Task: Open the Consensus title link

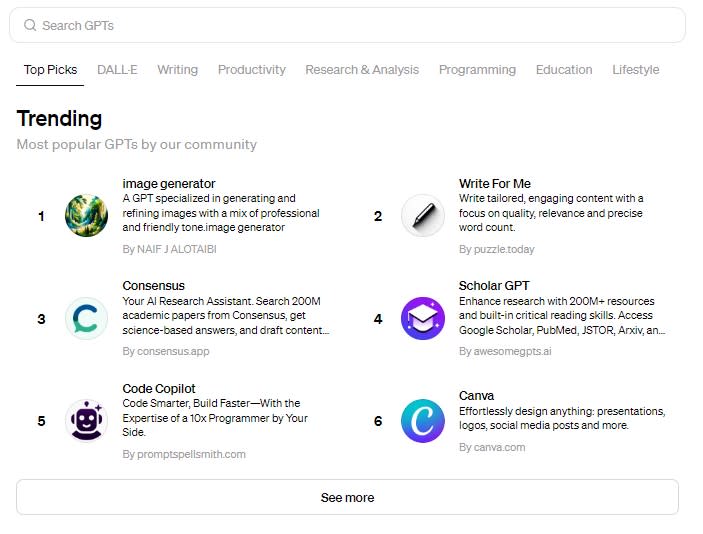Action: pyautogui.click(x=153, y=286)
